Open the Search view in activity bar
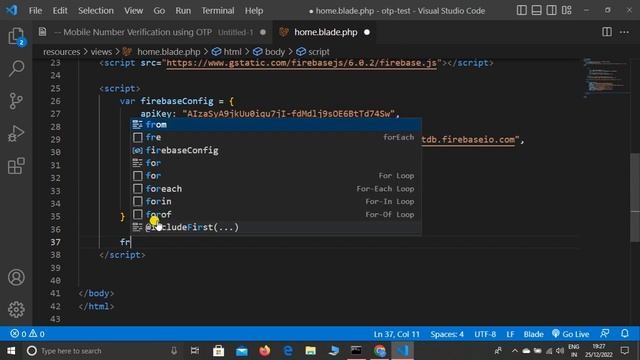 [16, 68]
